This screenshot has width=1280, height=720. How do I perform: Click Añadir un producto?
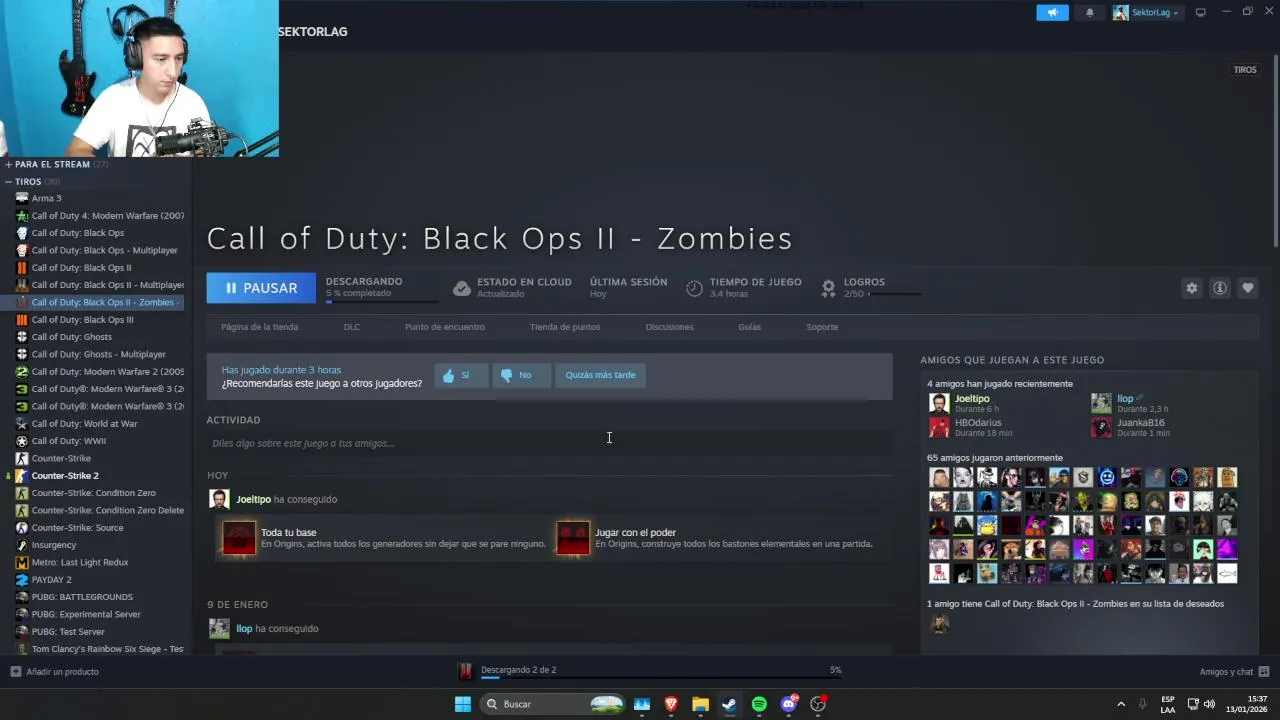coord(55,671)
